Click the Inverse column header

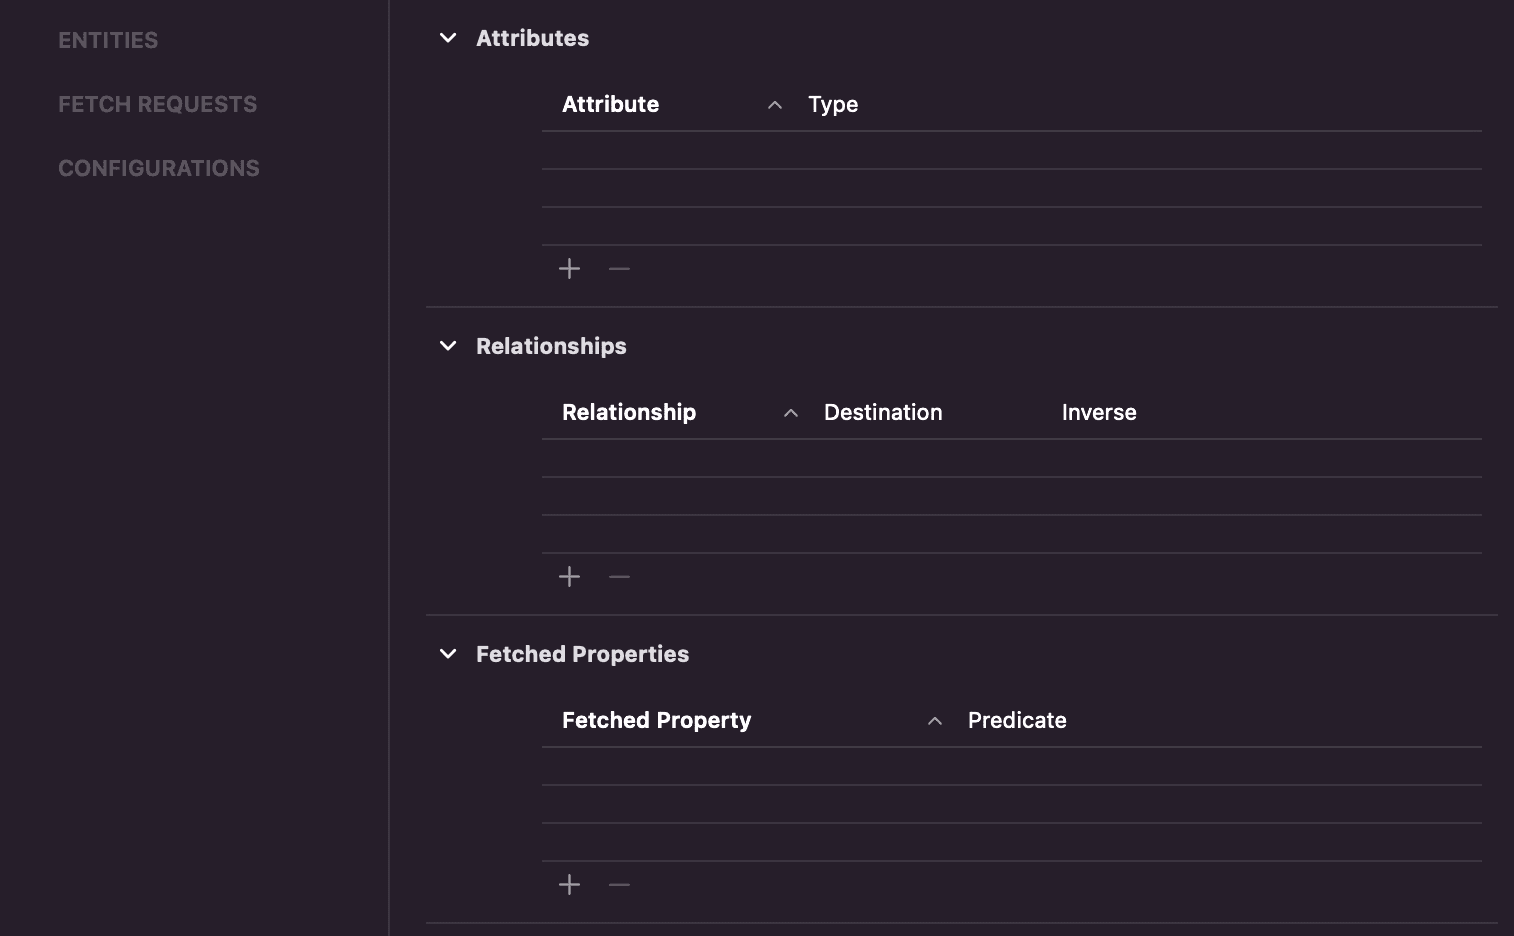(1099, 413)
